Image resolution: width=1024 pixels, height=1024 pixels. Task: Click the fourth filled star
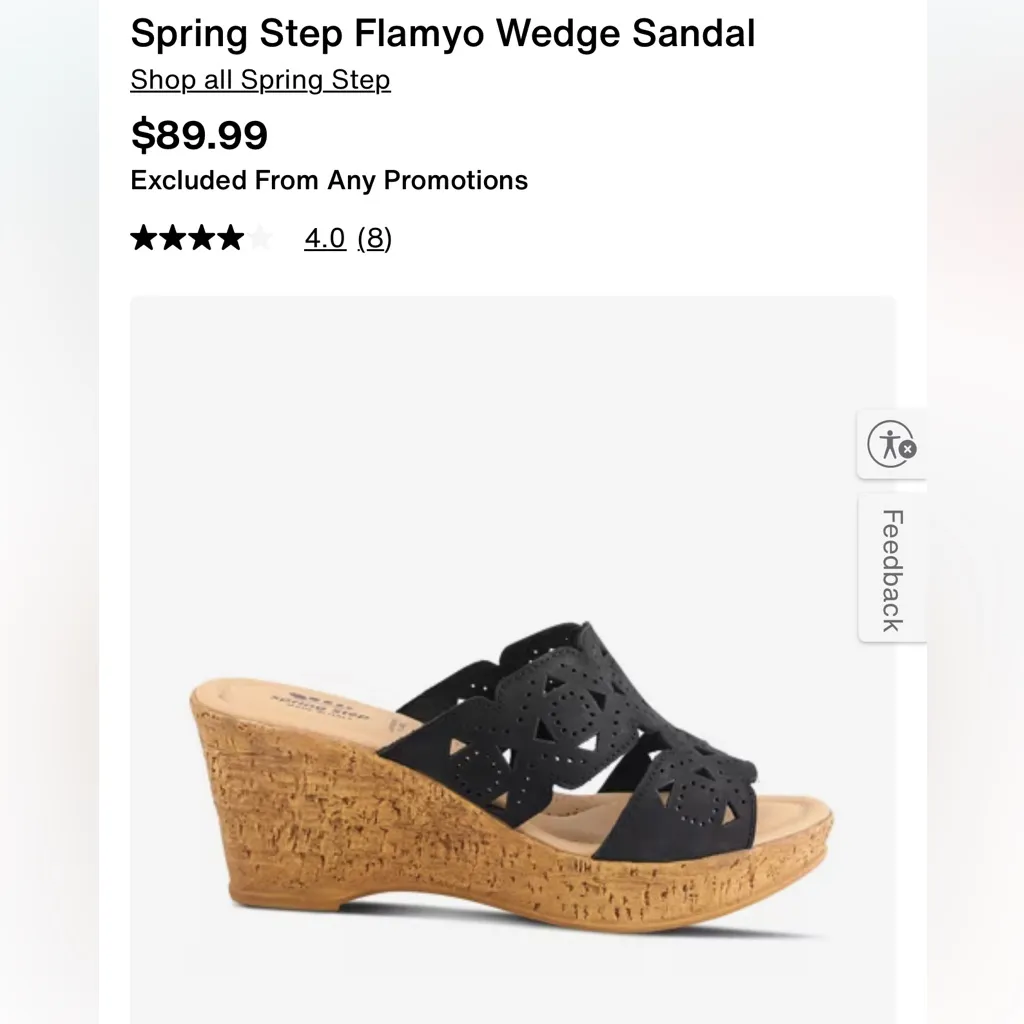tap(230, 238)
